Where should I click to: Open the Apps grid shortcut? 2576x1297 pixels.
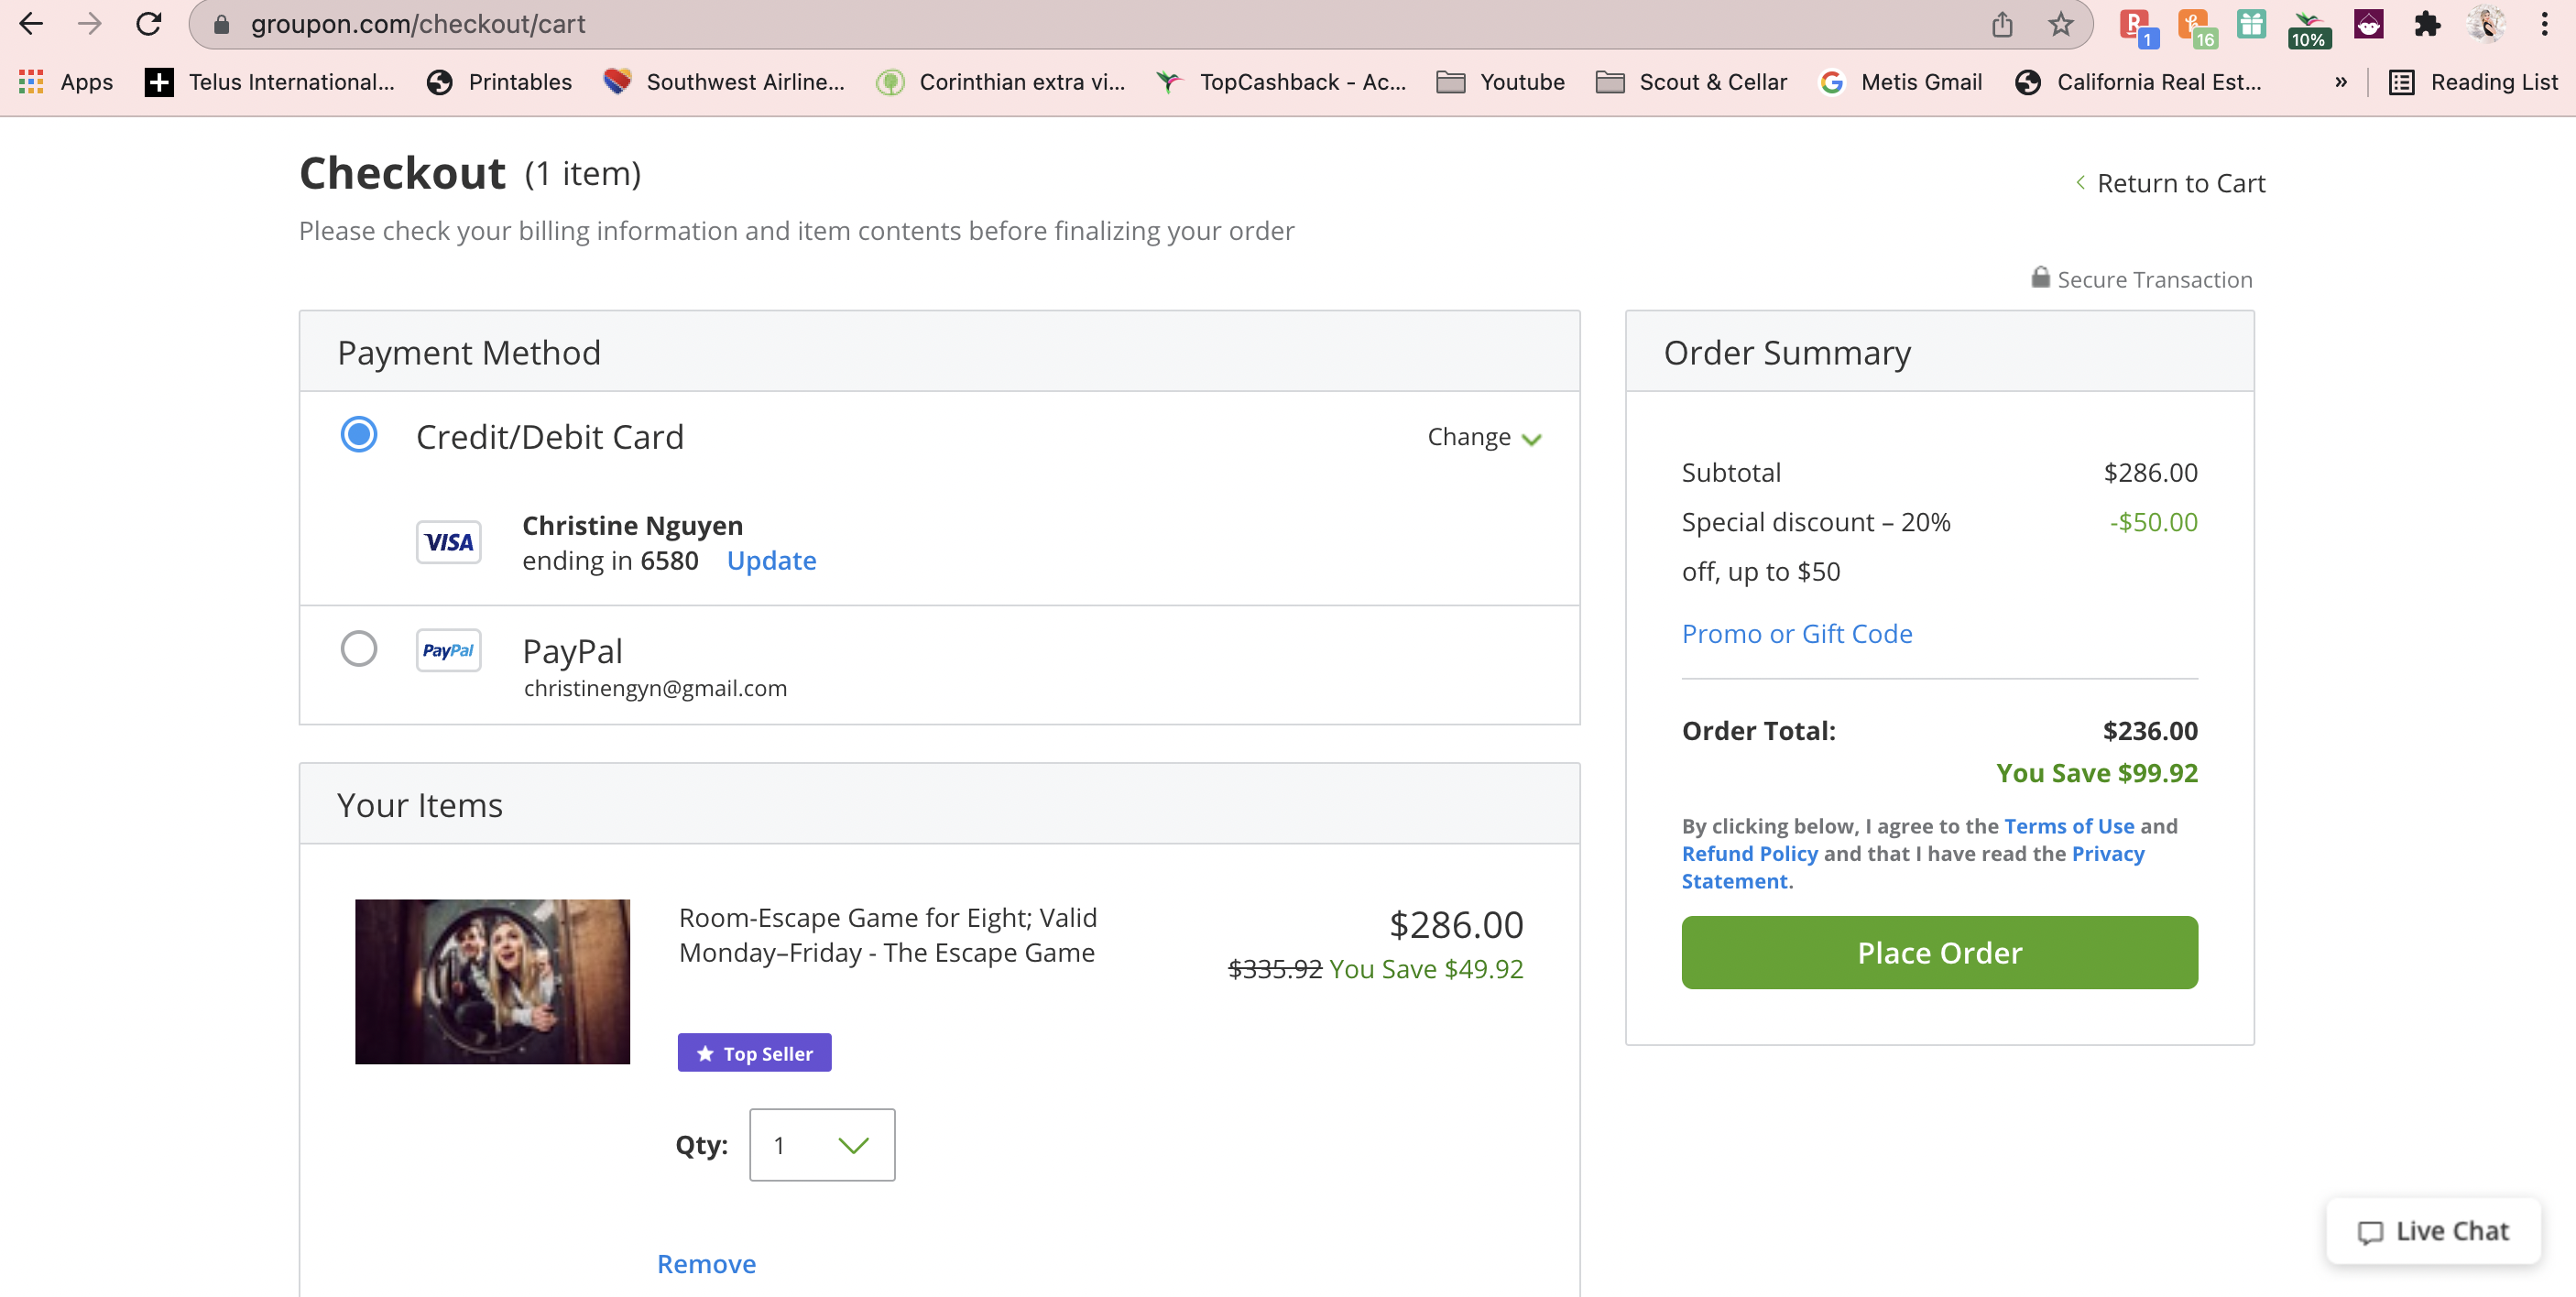pos(66,82)
